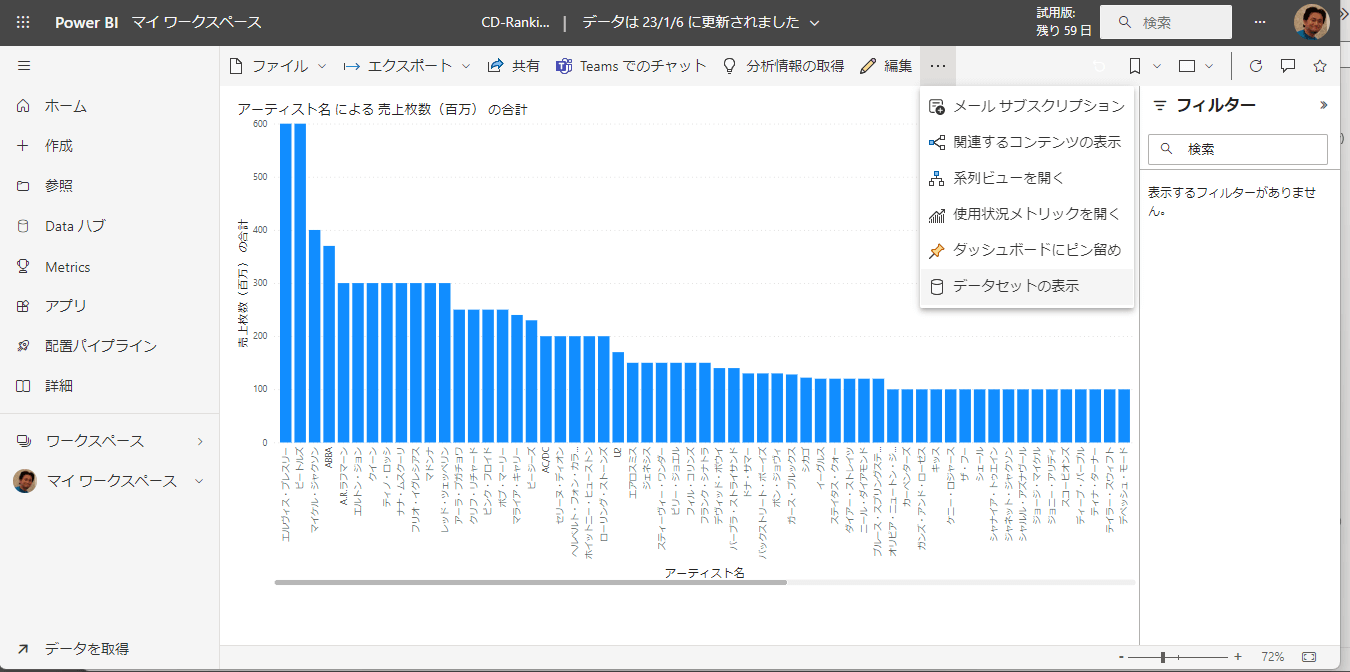
Task: Click the フィルター search input field
Action: click(x=1250, y=149)
